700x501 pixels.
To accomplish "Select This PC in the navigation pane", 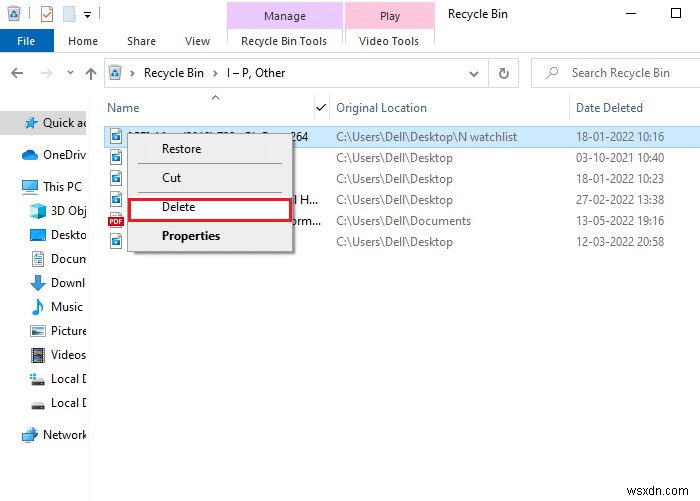I will (53, 187).
